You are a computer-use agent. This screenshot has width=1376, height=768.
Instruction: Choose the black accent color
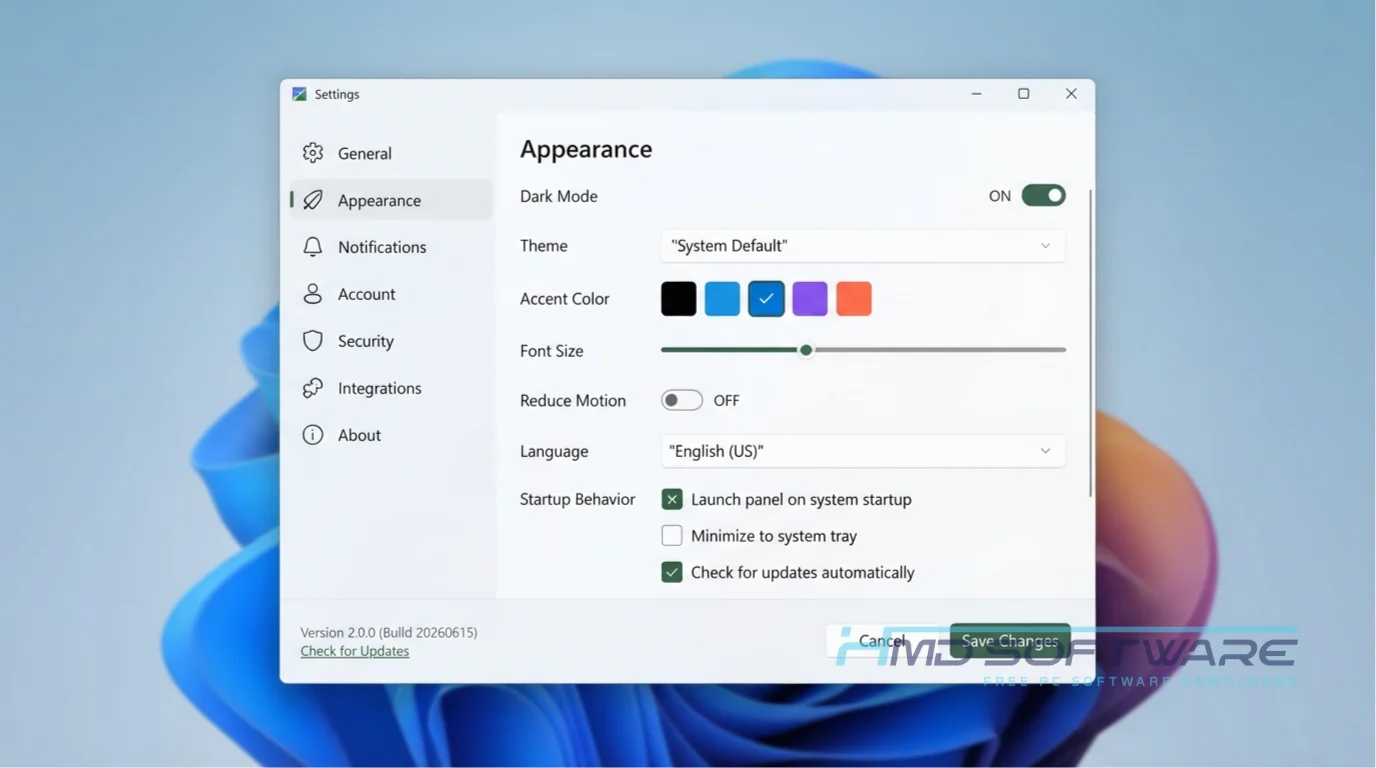(x=678, y=299)
